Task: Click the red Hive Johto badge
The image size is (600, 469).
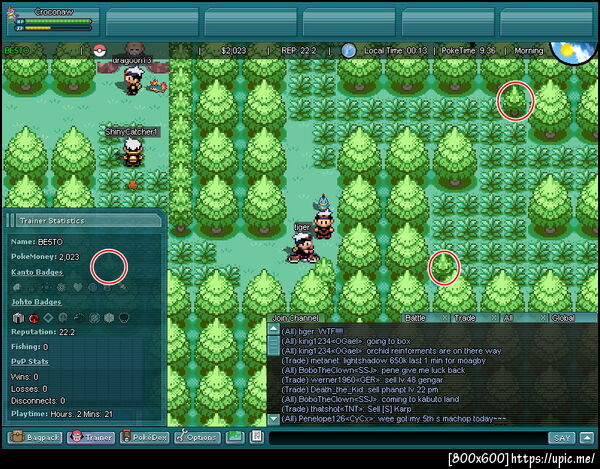Action: tap(34, 318)
